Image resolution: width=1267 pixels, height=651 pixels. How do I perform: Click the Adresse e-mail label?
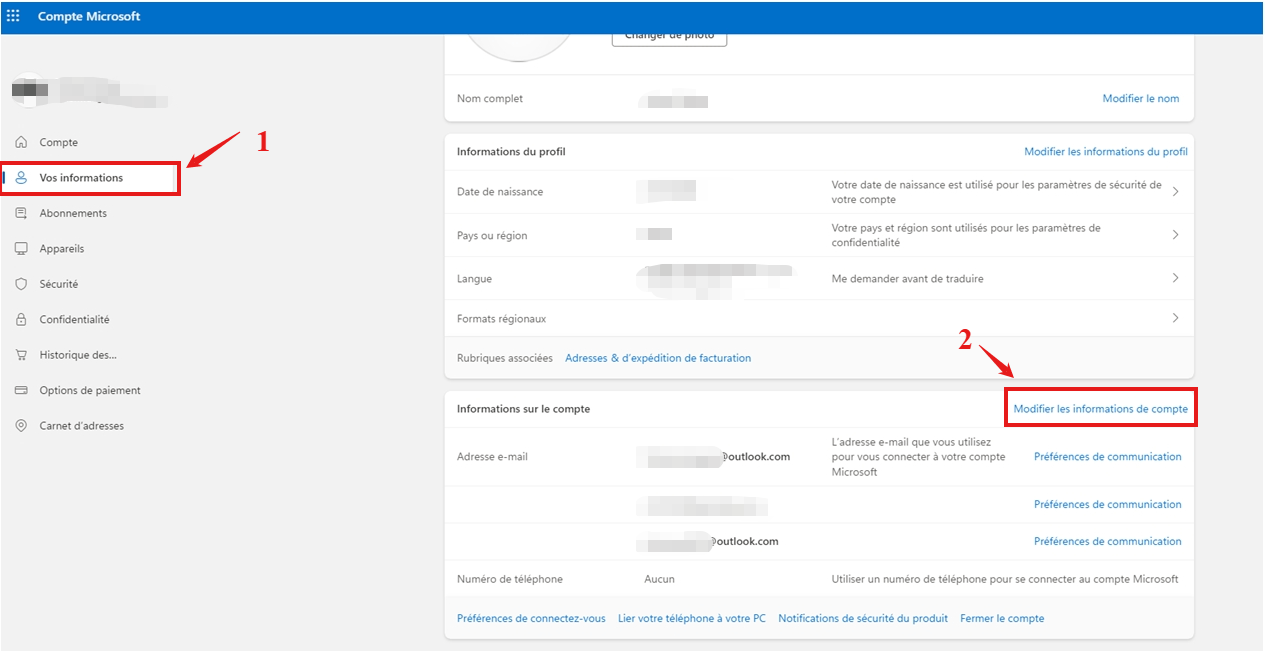[492, 457]
